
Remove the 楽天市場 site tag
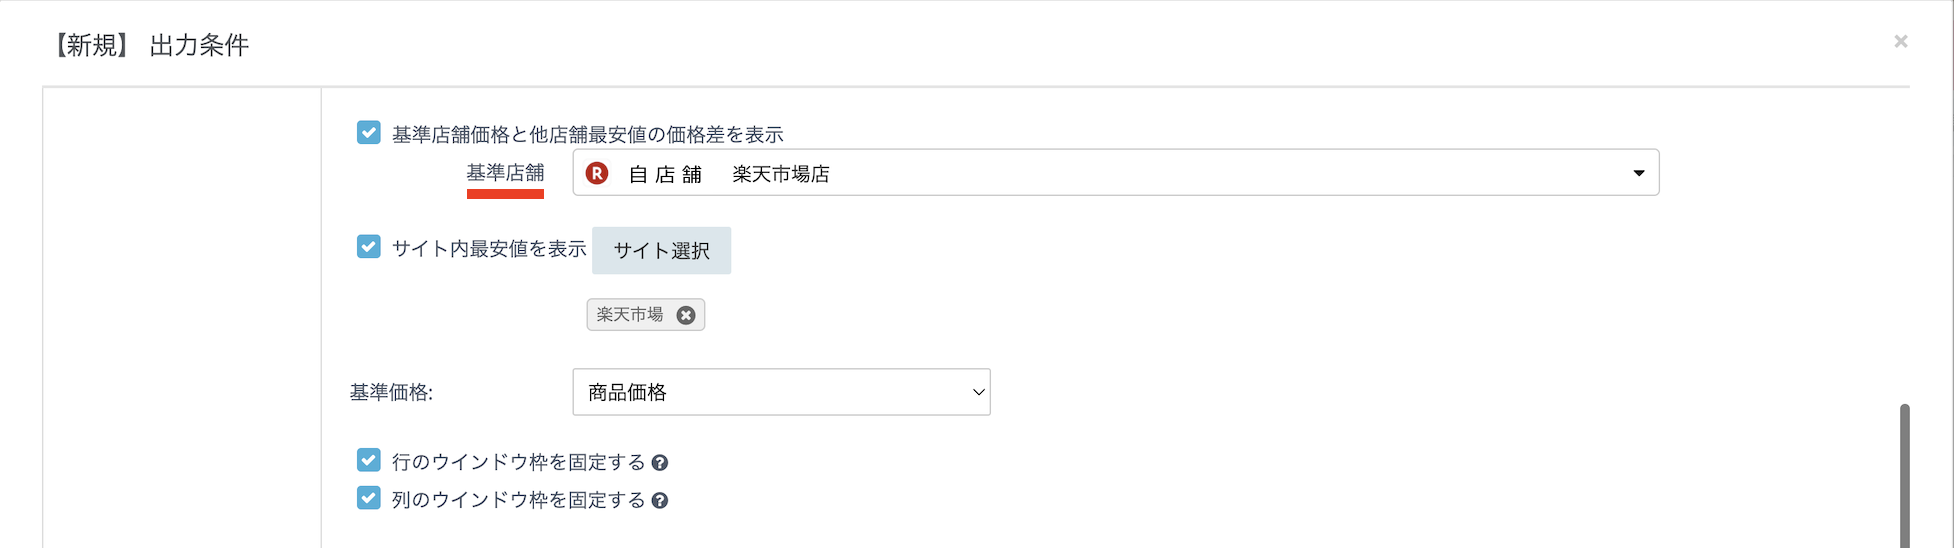click(x=686, y=315)
